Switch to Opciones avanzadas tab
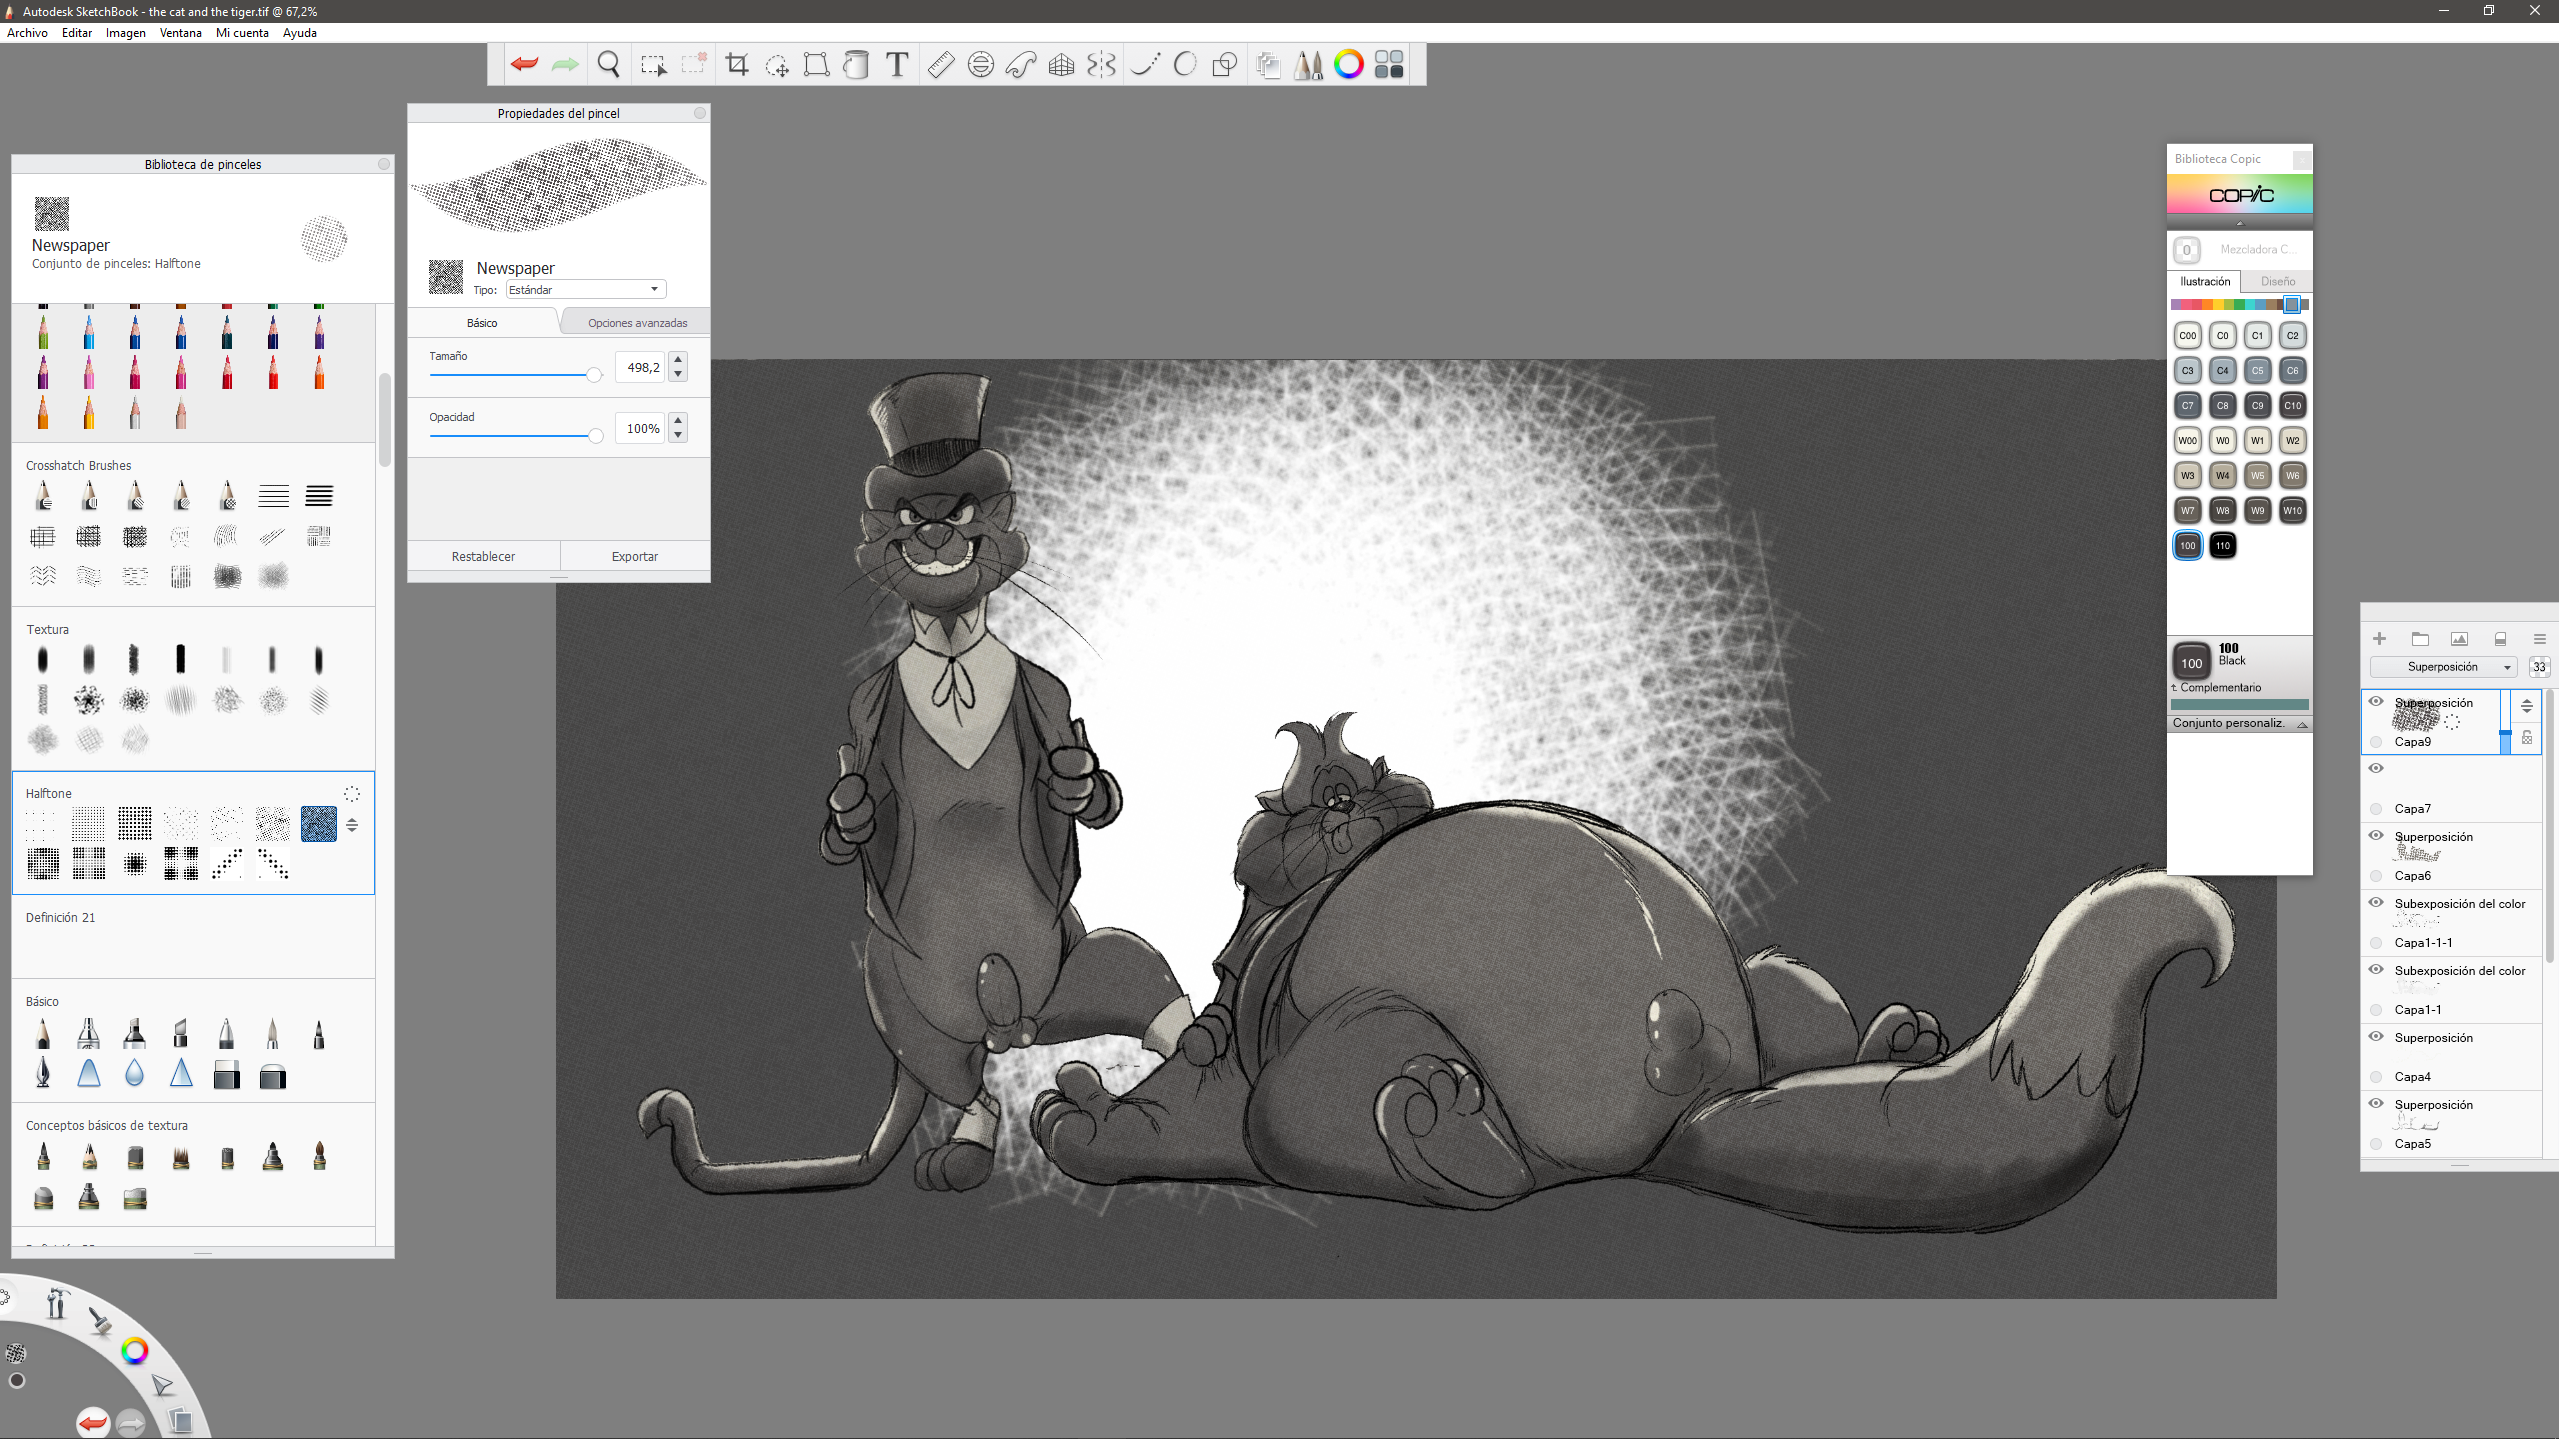Image resolution: width=2559 pixels, height=1439 pixels. 637,323
